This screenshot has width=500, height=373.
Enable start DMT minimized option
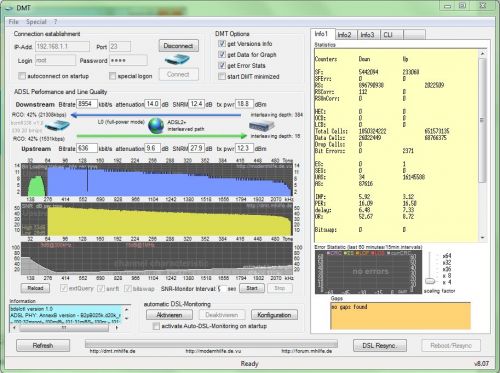(x=222, y=76)
